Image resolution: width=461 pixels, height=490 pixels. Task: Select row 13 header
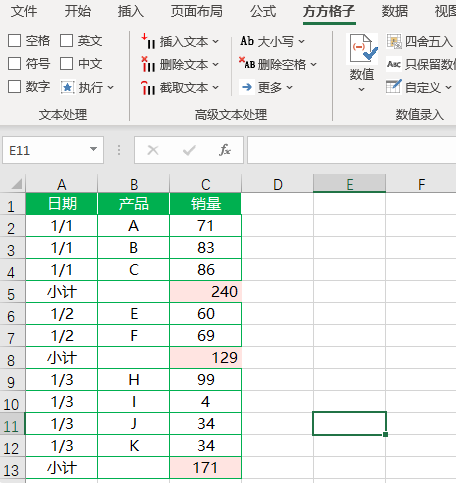coord(12,468)
